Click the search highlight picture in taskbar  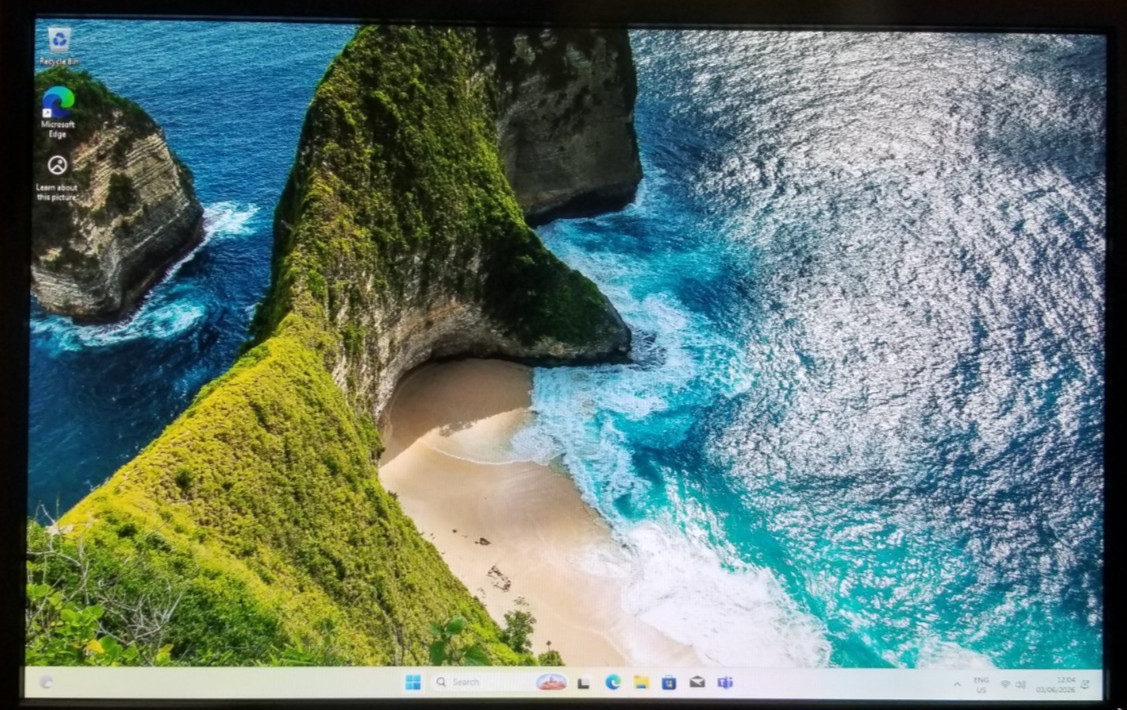tap(551, 682)
